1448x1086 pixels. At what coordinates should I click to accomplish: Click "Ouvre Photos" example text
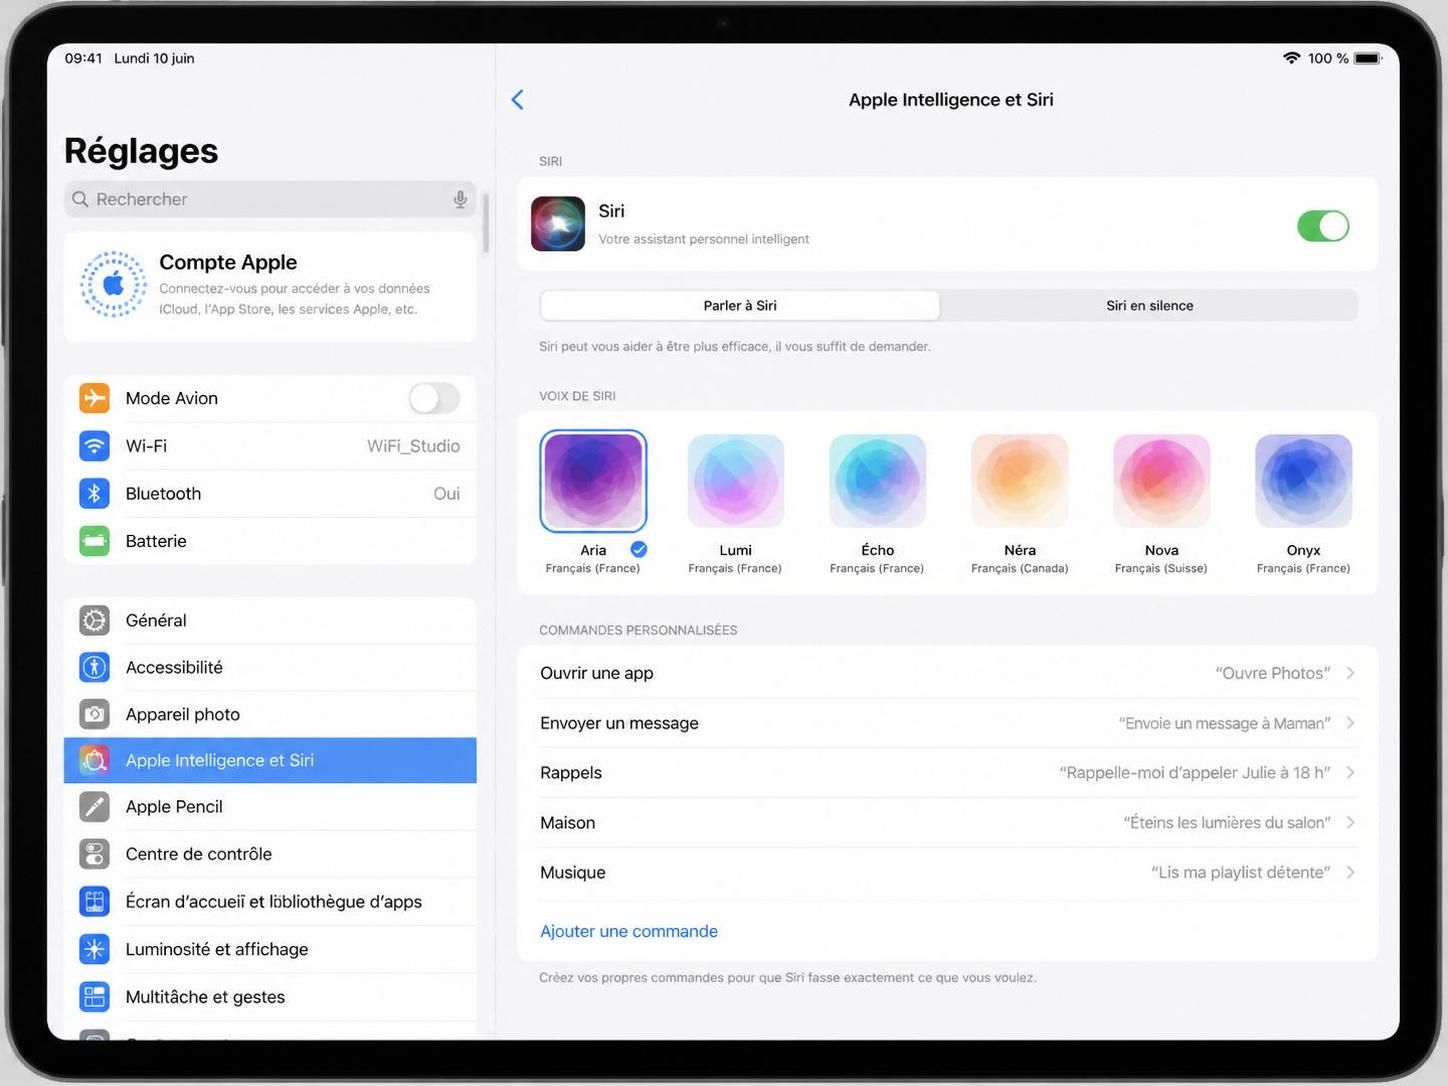tap(1273, 673)
